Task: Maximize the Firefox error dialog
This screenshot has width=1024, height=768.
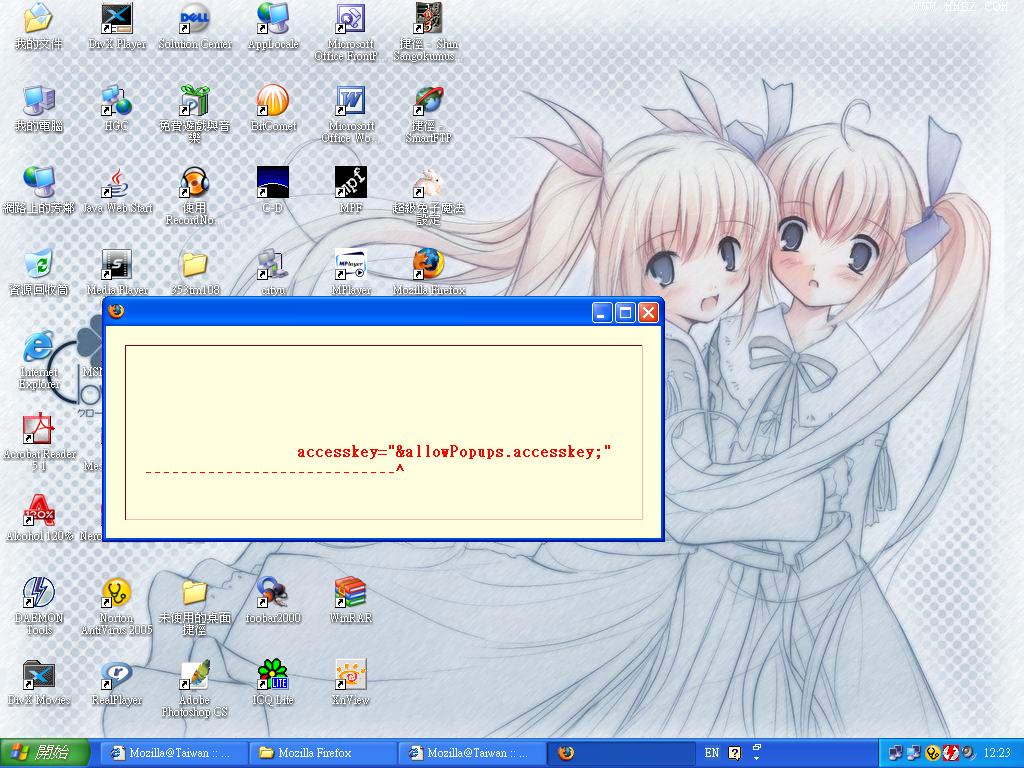Action: point(625,313)
